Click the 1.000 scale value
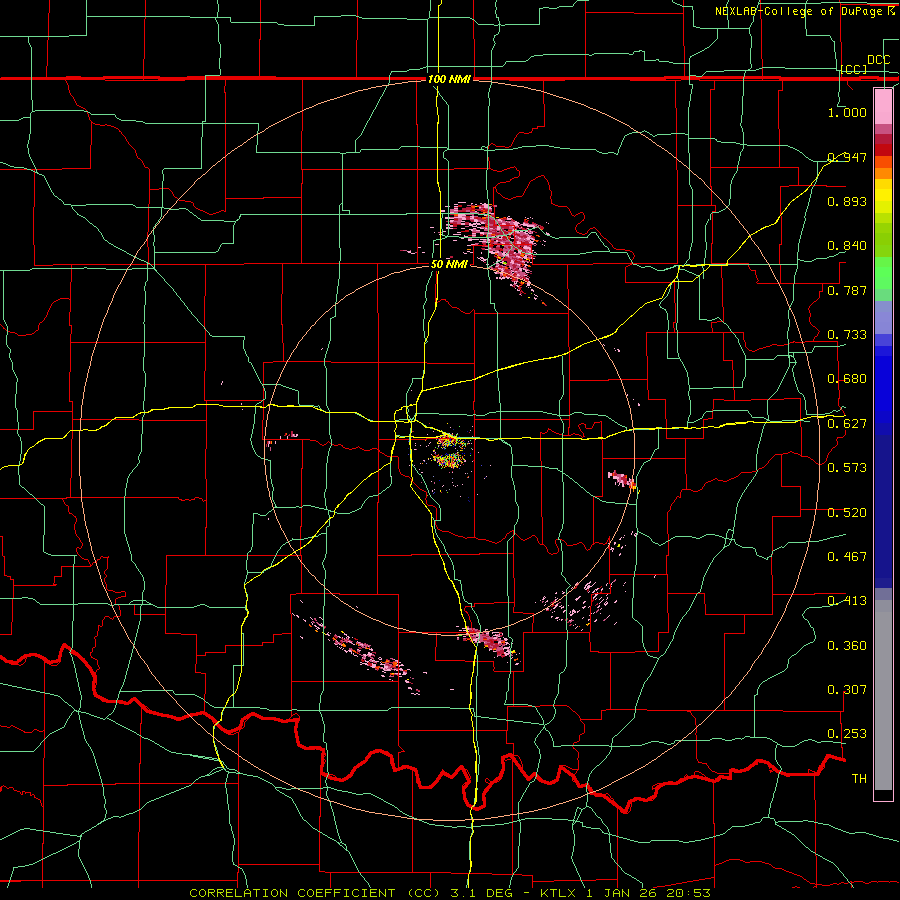 pos(847,112)
